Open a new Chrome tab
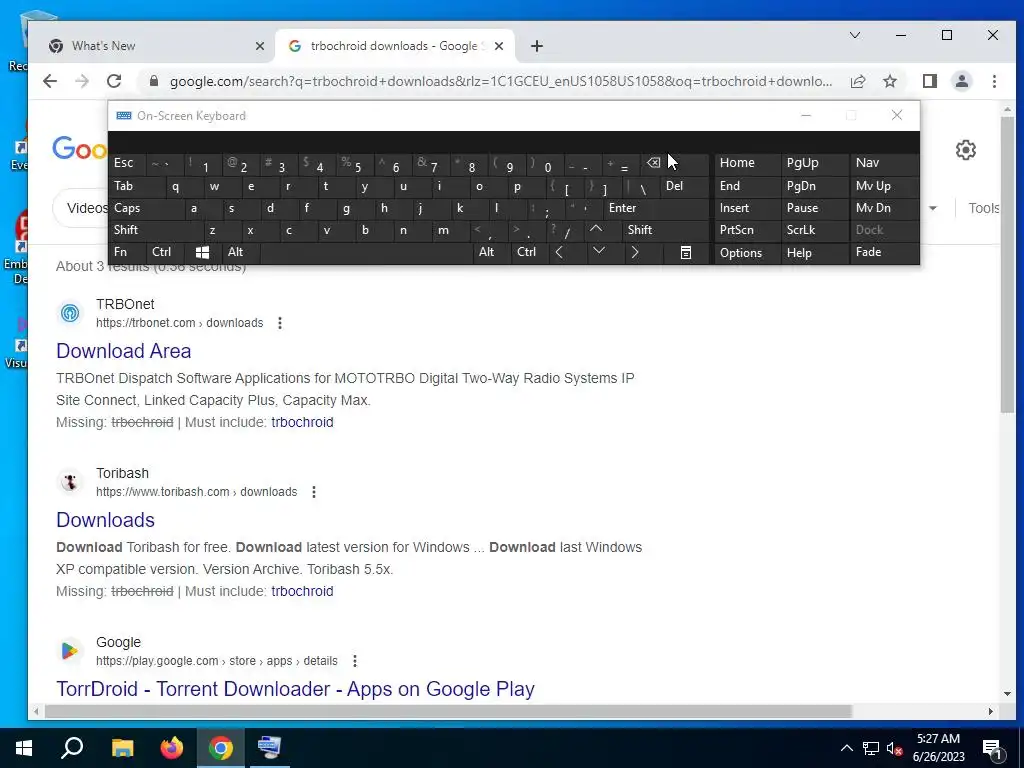1024x768 pixels. pyautogui.click(x=536, y=46)
